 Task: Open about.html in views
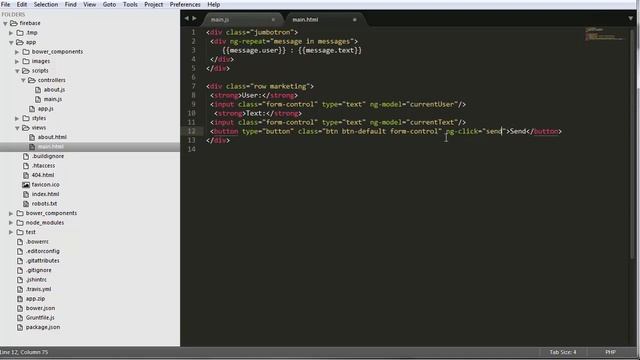pyautogui.click(x=52, y=137)
